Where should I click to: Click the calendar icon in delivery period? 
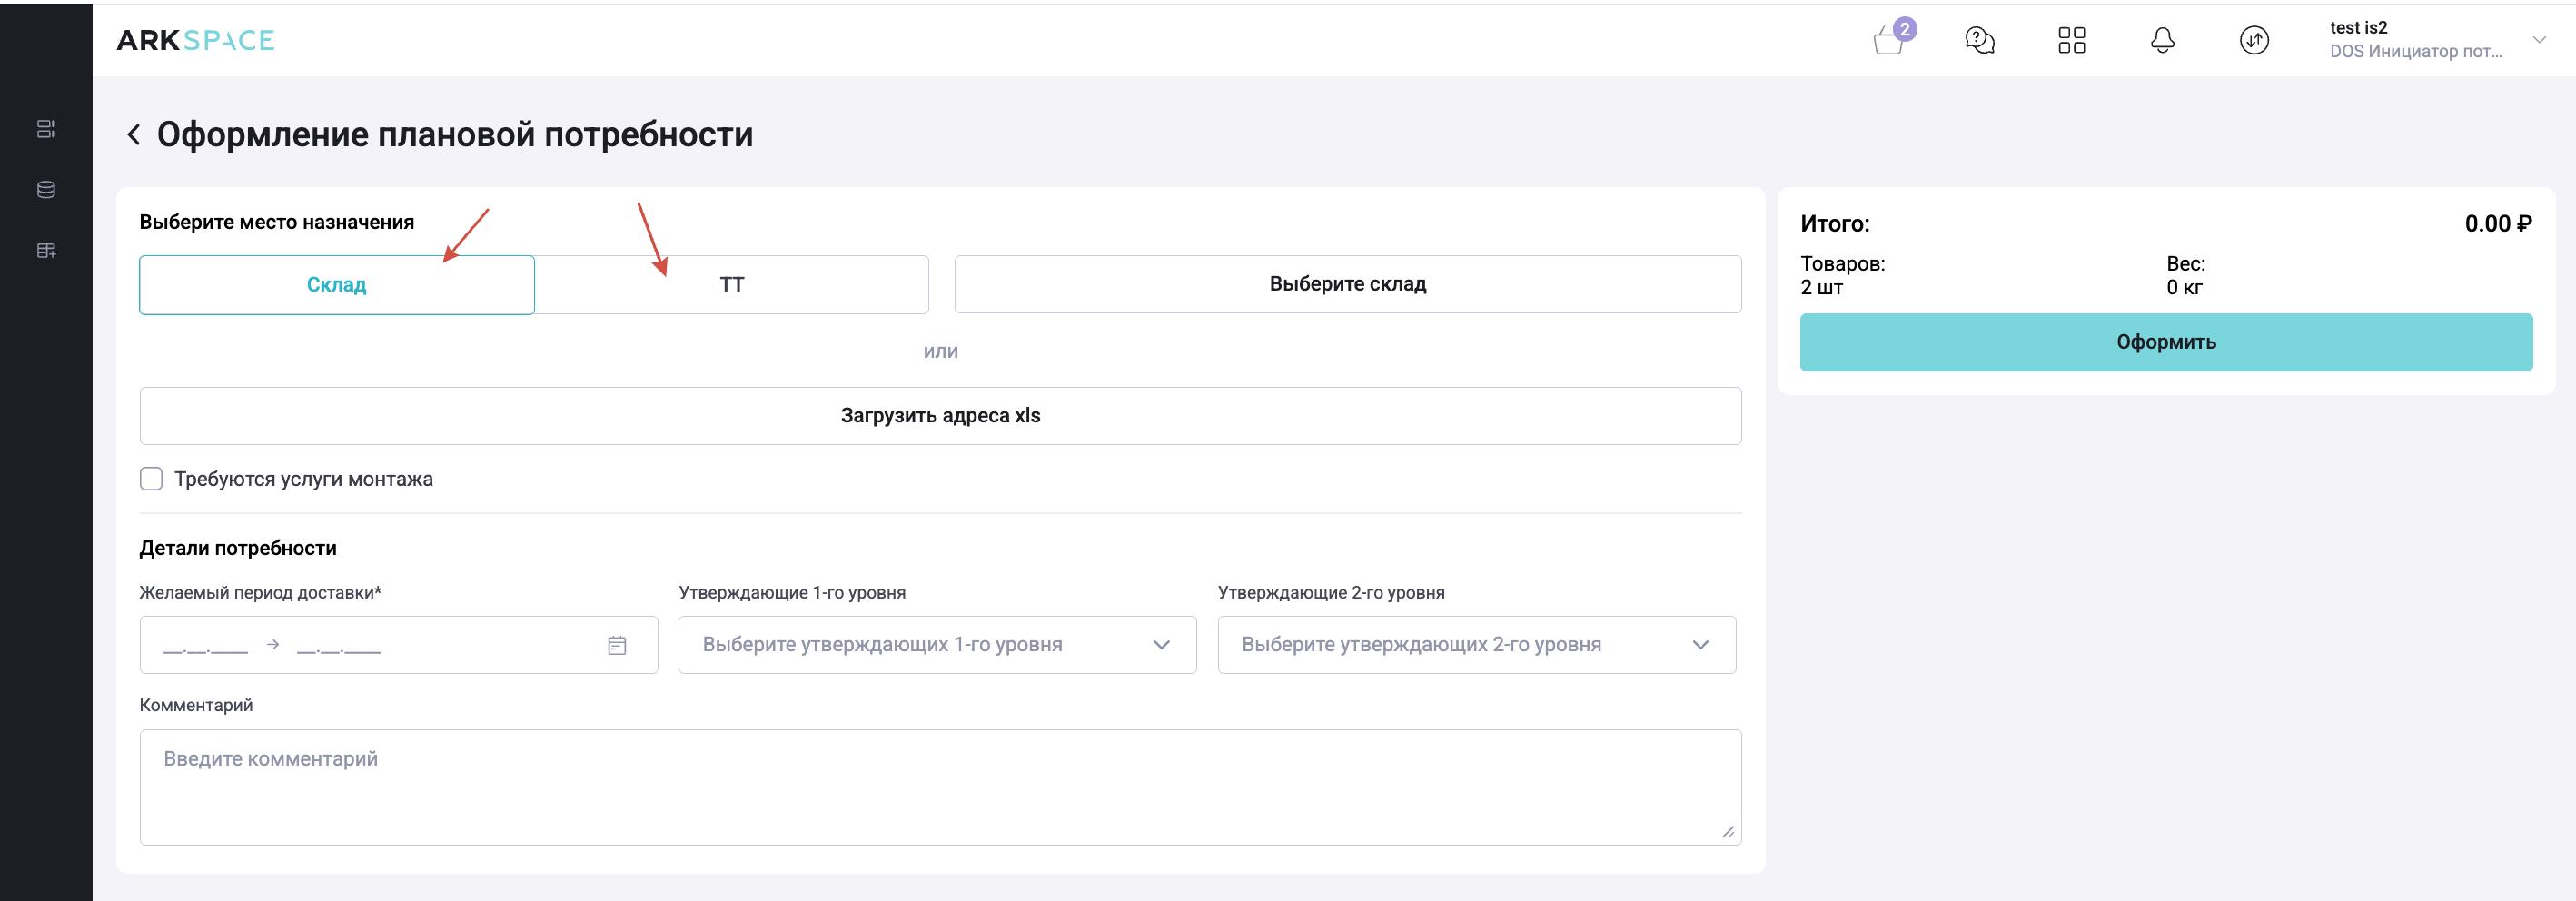coord(617,646)
